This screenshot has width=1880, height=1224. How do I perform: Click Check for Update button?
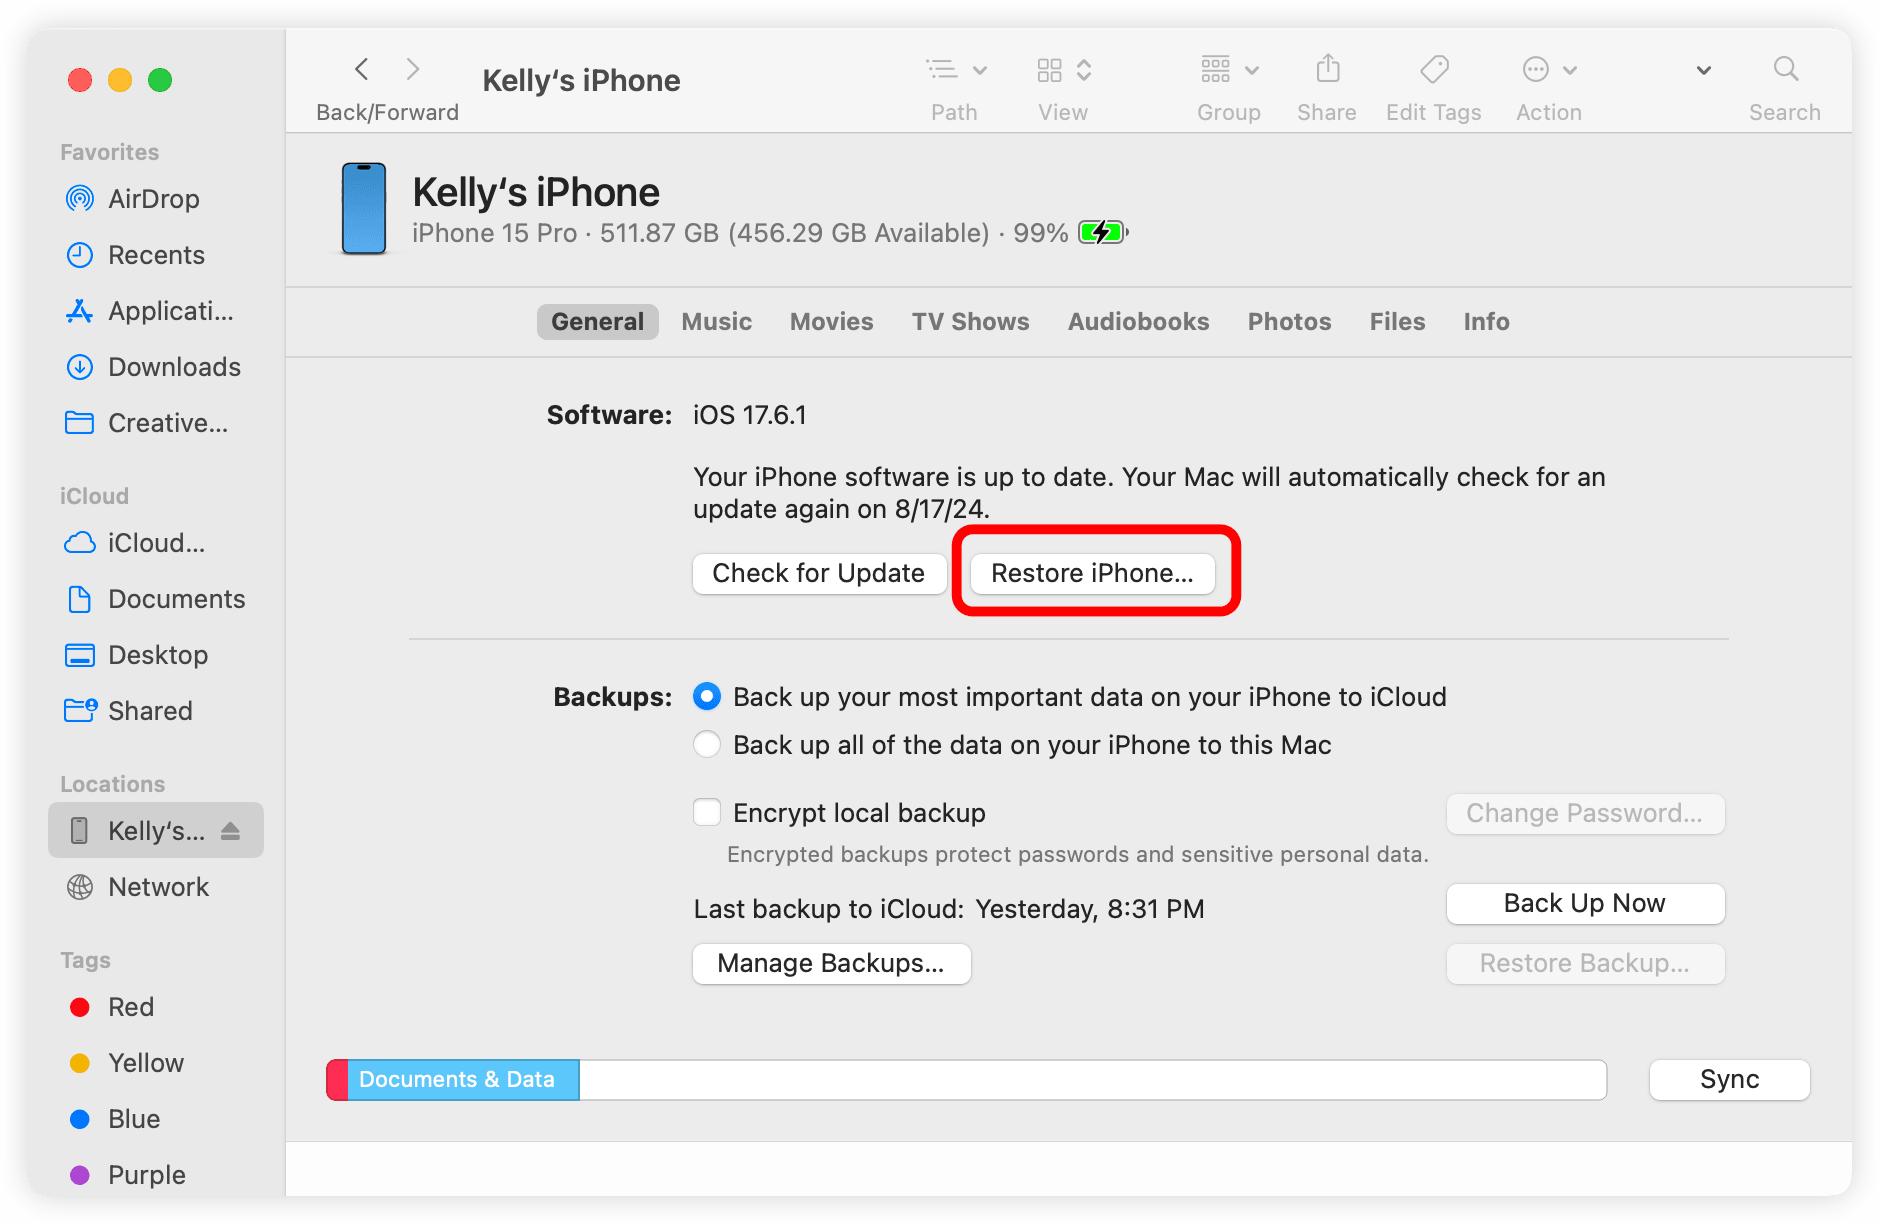[x=819, y=573]
